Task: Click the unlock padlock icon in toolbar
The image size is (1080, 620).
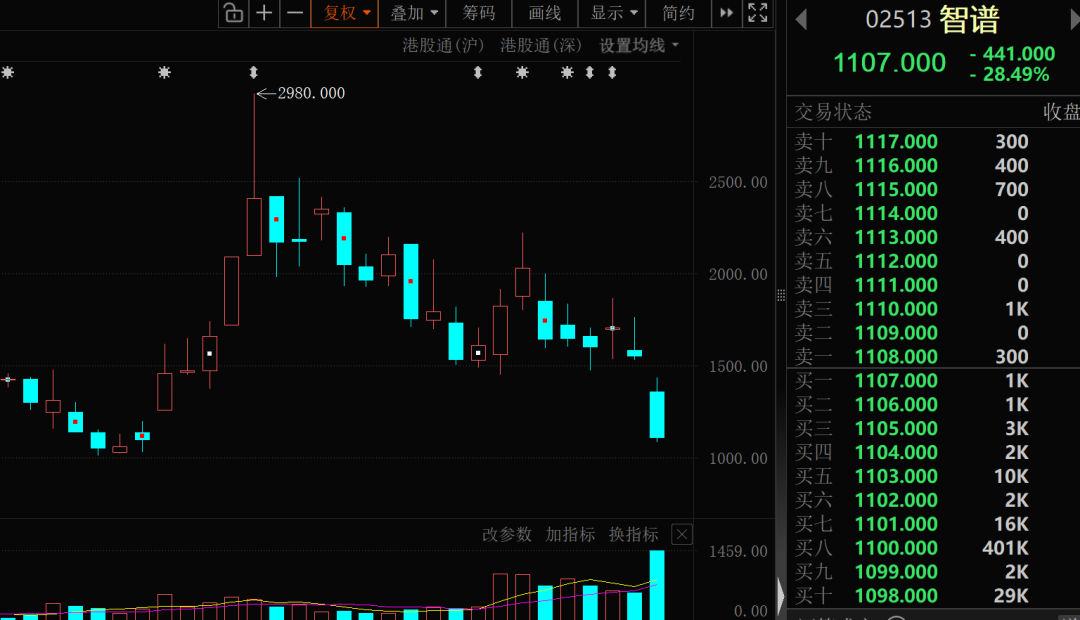Action: point(233,12)
